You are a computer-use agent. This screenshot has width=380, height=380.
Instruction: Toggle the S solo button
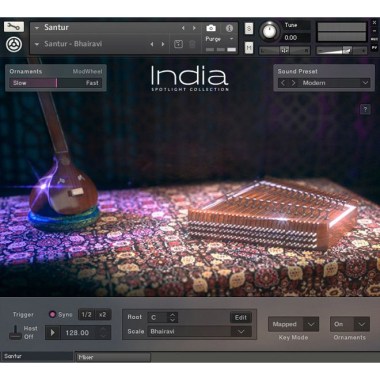pyautogui.click(x=249, y=29)
